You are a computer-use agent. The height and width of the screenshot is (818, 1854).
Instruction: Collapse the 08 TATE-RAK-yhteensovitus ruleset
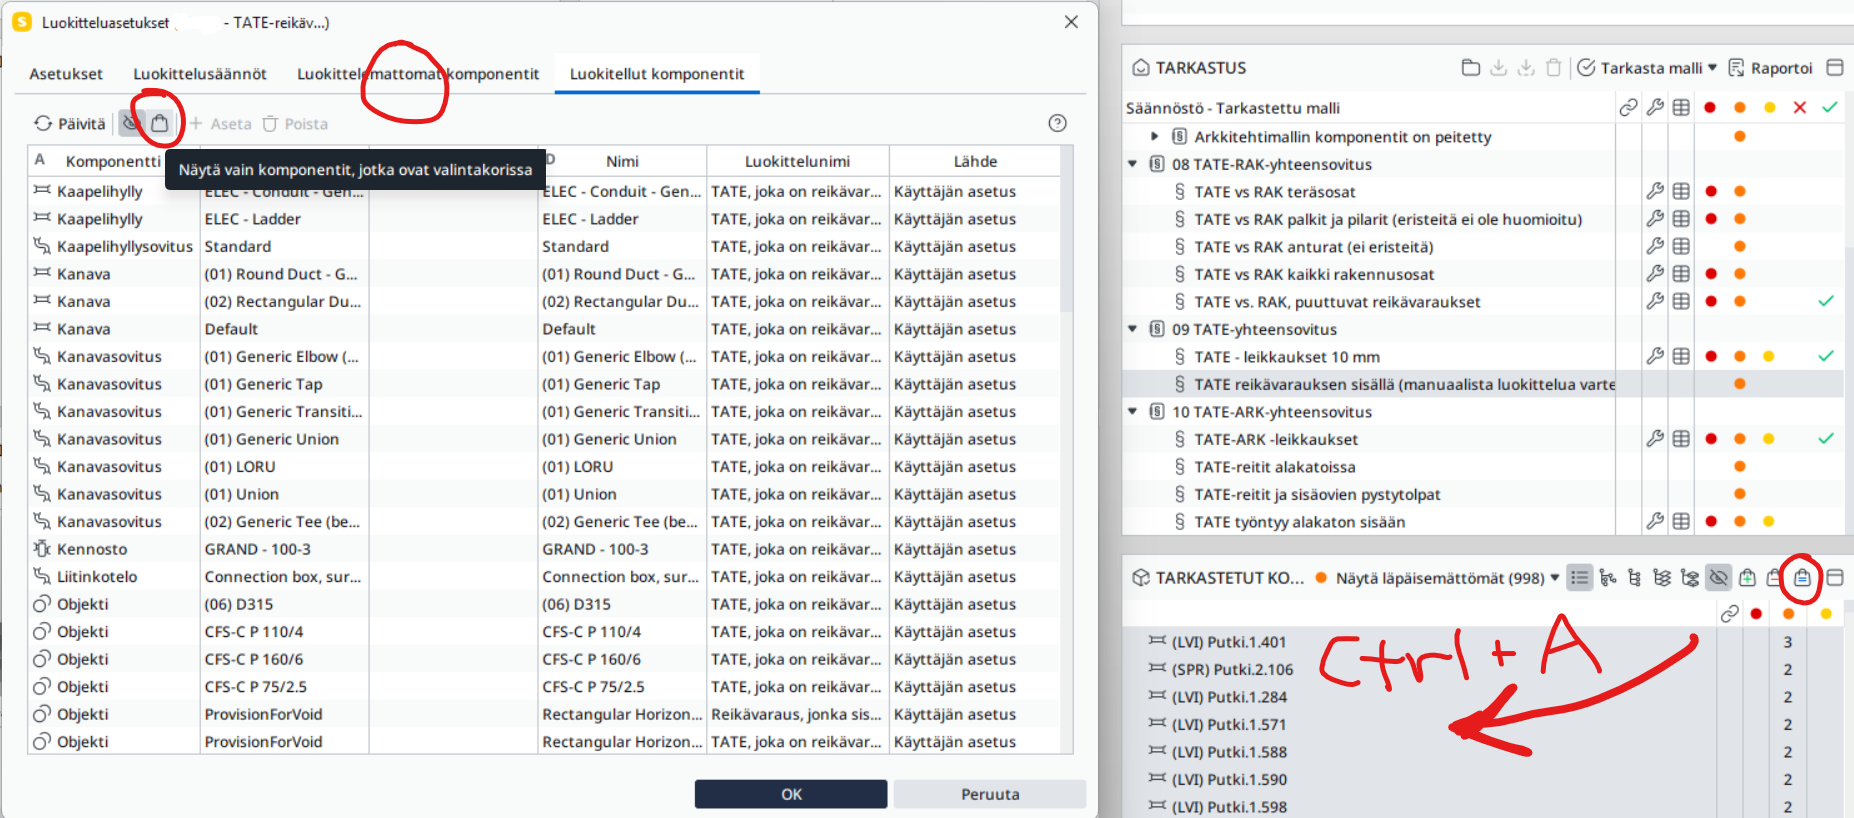1132,164
